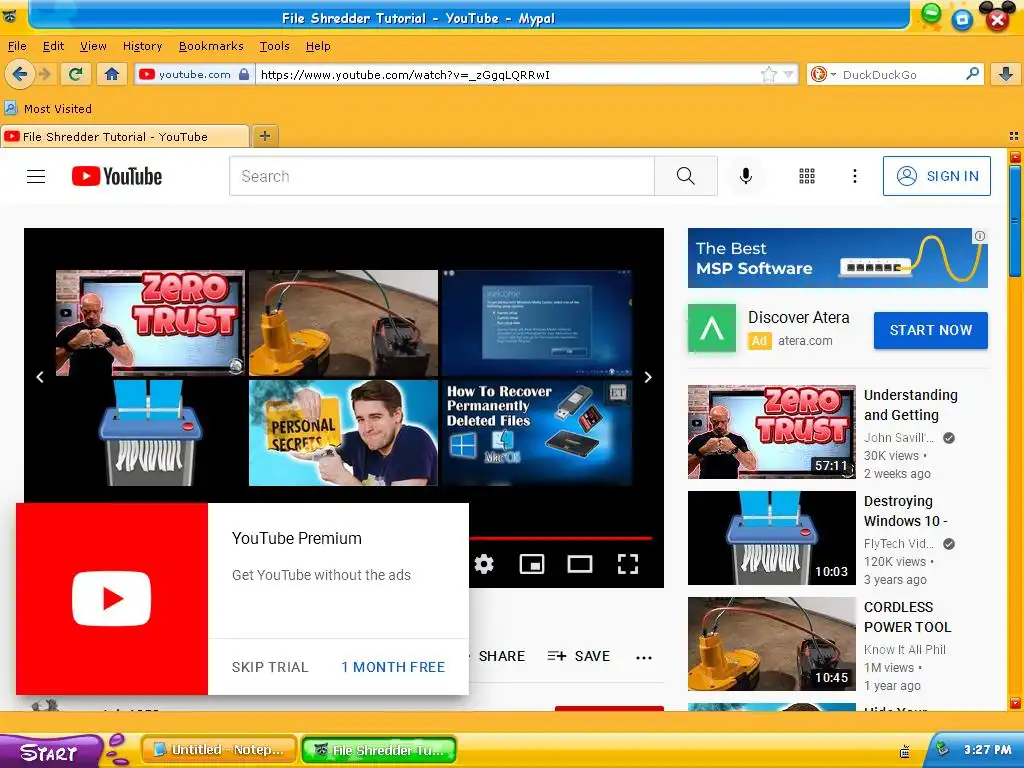Click the SHARE button below video
The image size is (1024, 768).
point(502,656)
